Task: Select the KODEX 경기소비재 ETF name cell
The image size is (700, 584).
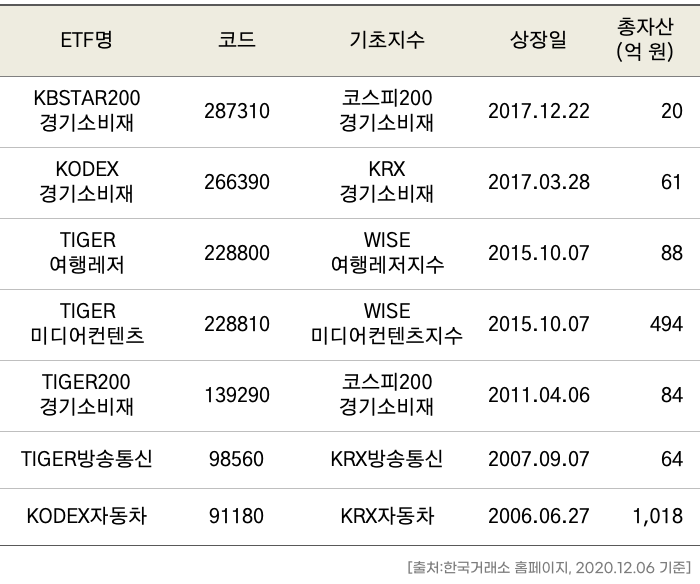Action: click(x=87, y=182)
